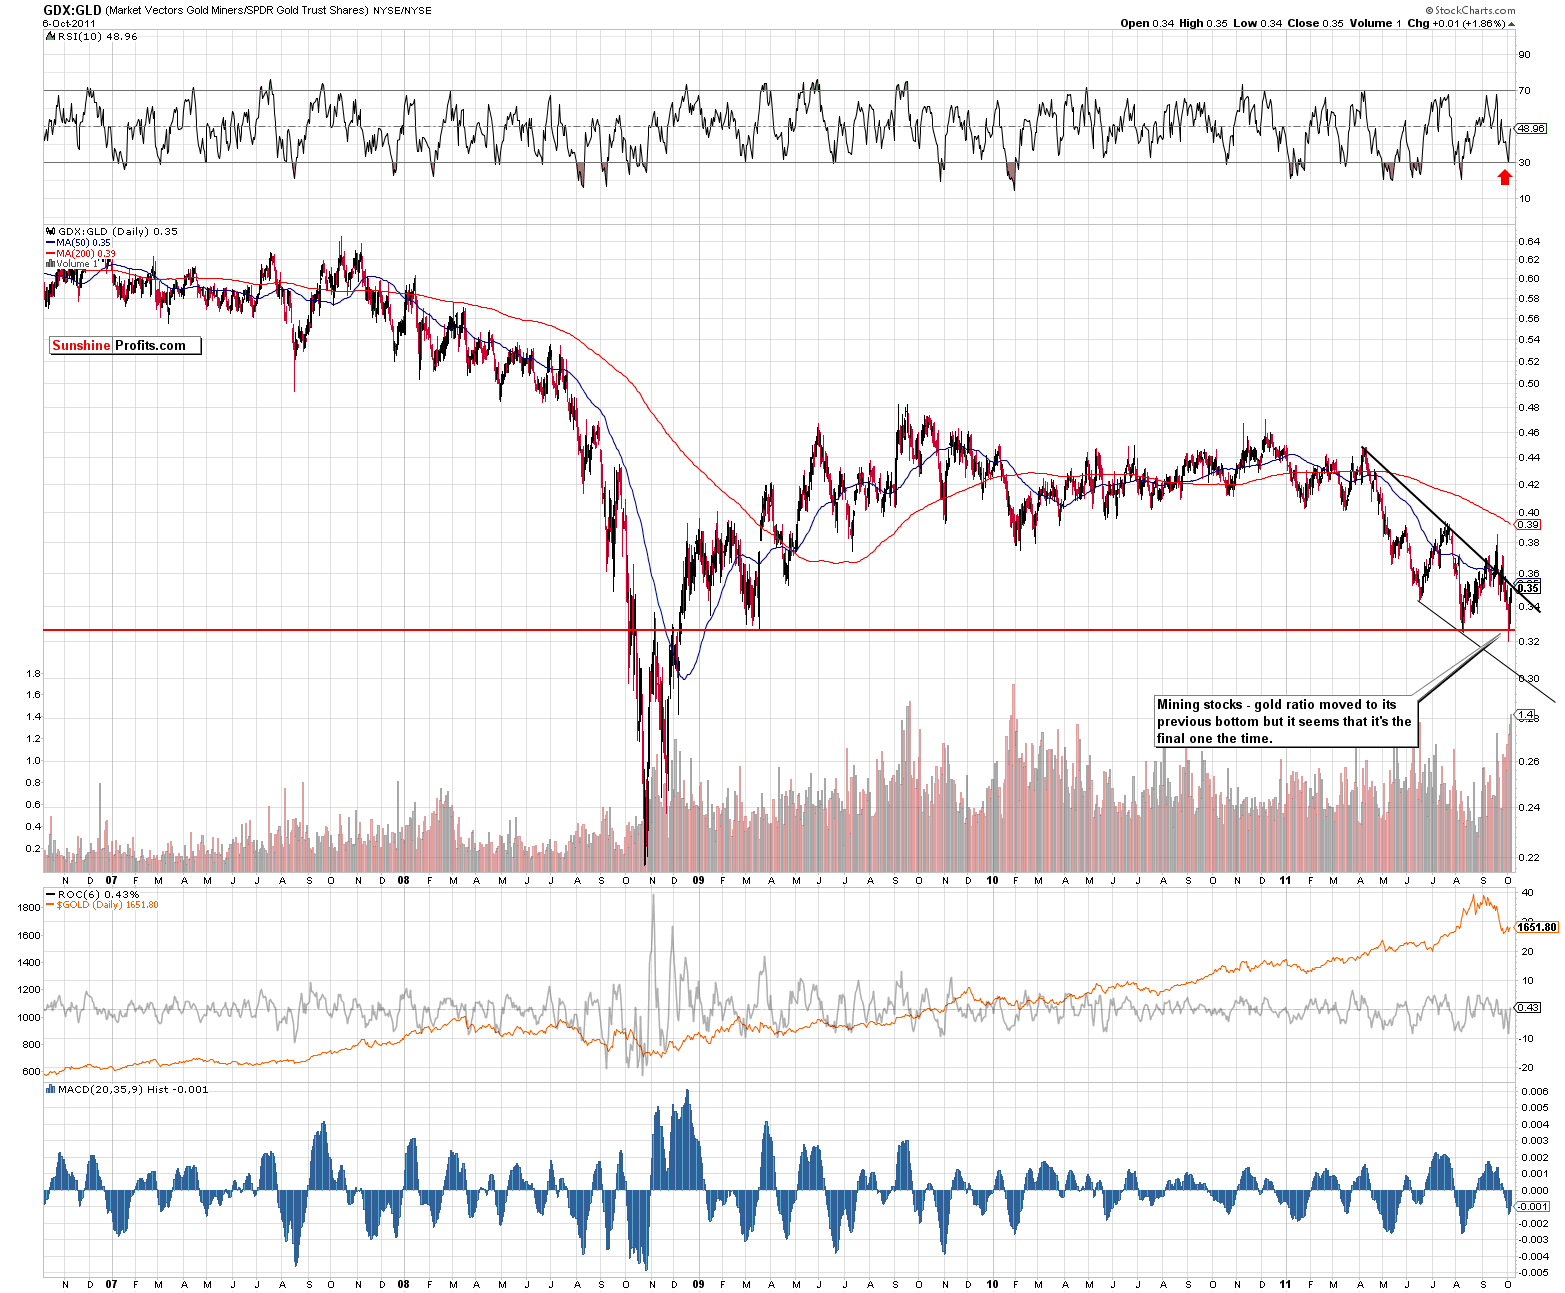Screen dimensions: 1565x1293
Task: Click the High 0.35 value
Action: click(1204, 23)
